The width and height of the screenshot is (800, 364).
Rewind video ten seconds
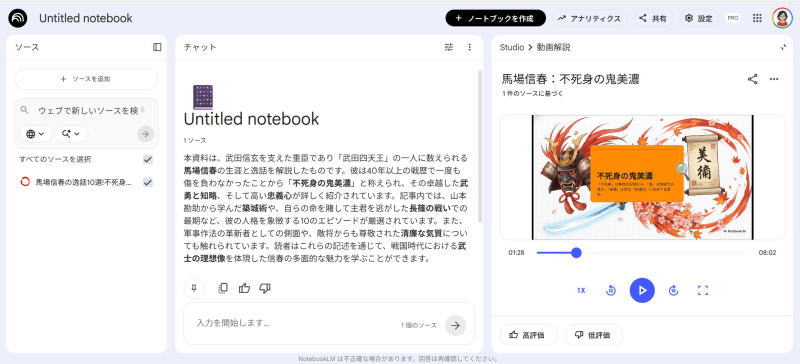(611, 290)
